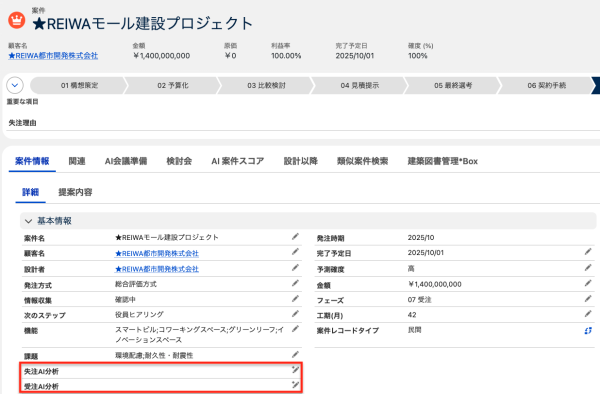Edit the 課題 field pencil icon
Image resolution: width=600 pixels, height=394 pixels.
295,355
